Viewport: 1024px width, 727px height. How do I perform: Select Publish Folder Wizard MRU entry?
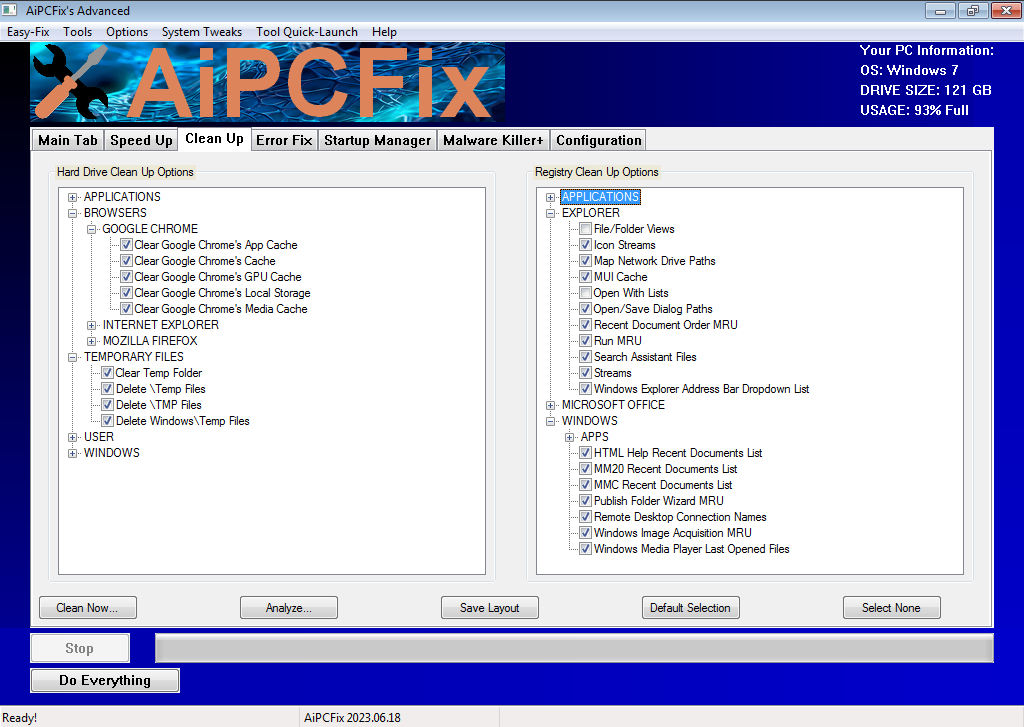pos(658,501)
